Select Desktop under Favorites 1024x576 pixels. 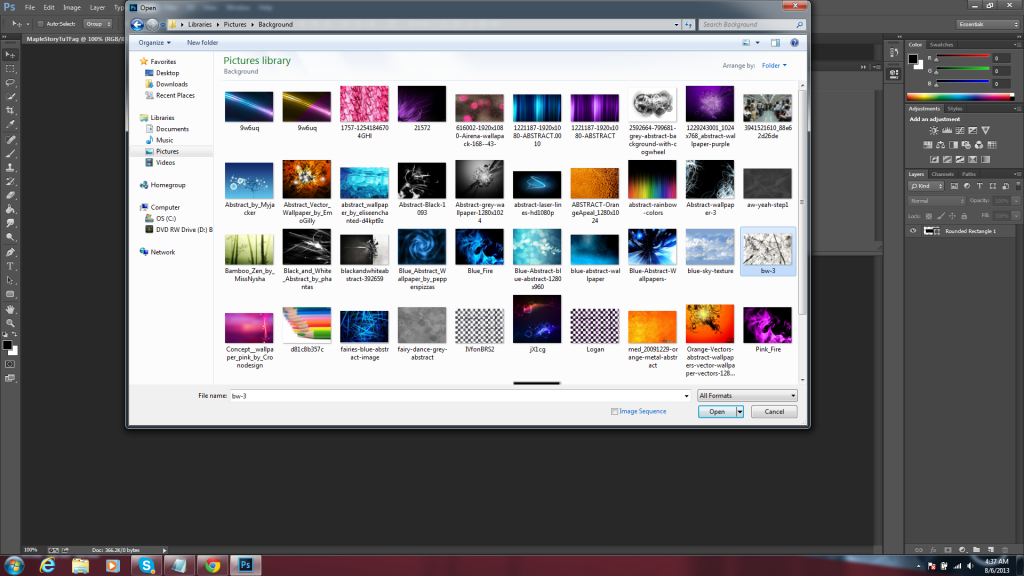tap(167, 73)
